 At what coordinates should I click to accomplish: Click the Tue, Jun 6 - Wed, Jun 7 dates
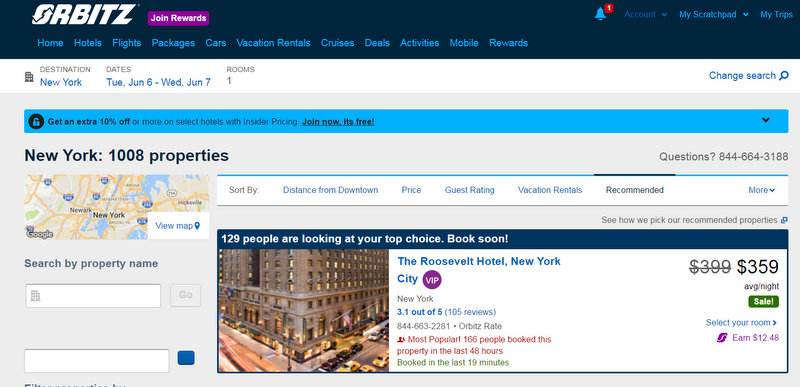158,82
